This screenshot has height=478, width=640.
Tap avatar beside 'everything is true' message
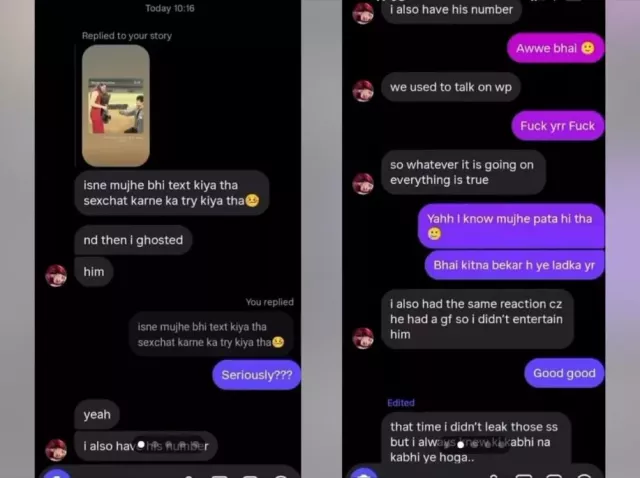tap(363, 183)
